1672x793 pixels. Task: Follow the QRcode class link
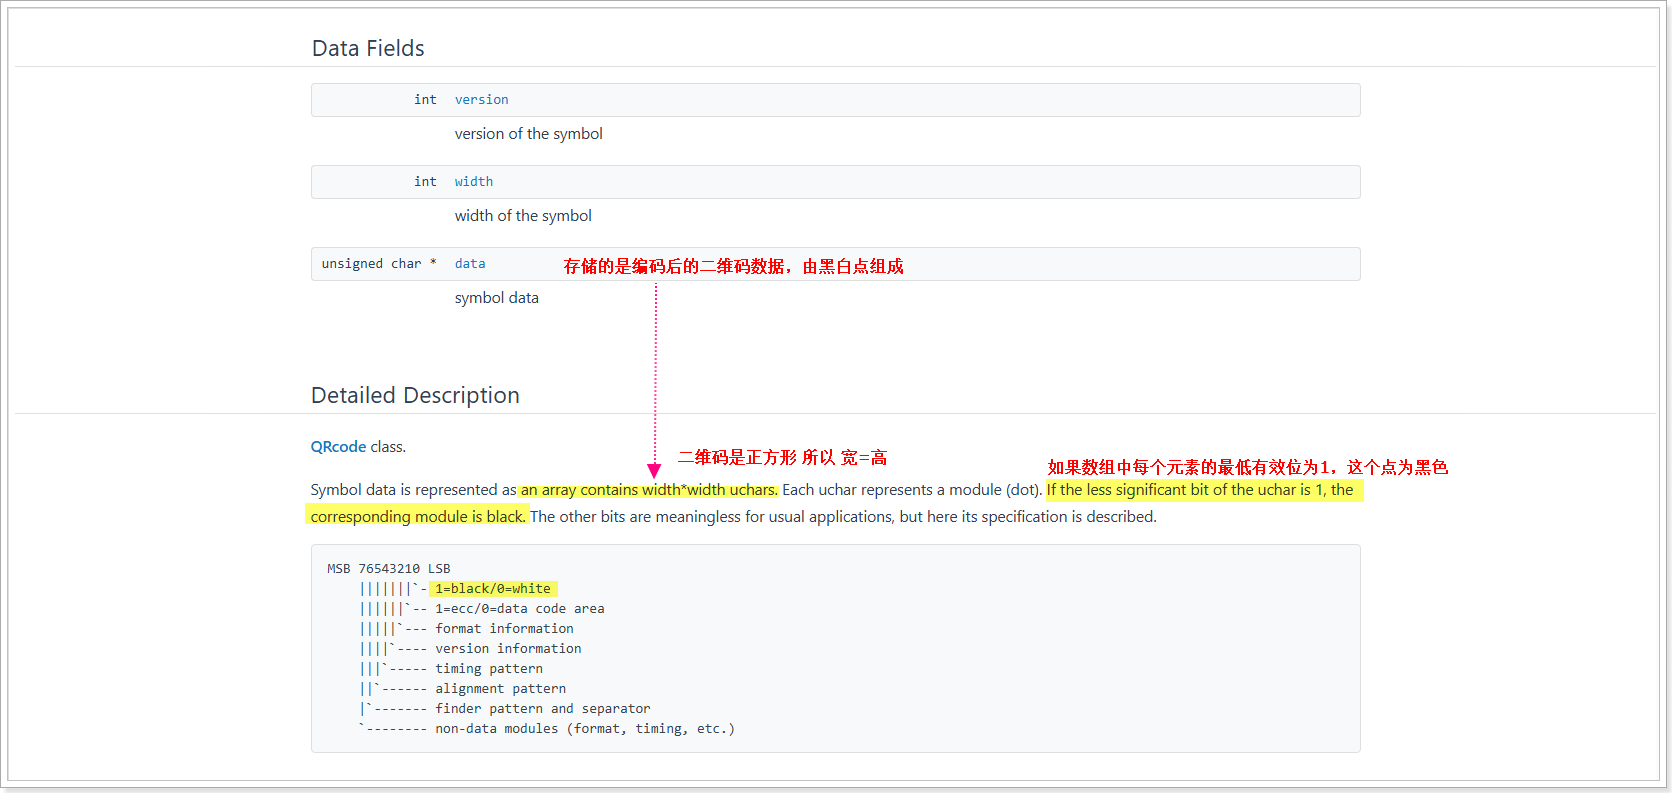tap(338, 447)
